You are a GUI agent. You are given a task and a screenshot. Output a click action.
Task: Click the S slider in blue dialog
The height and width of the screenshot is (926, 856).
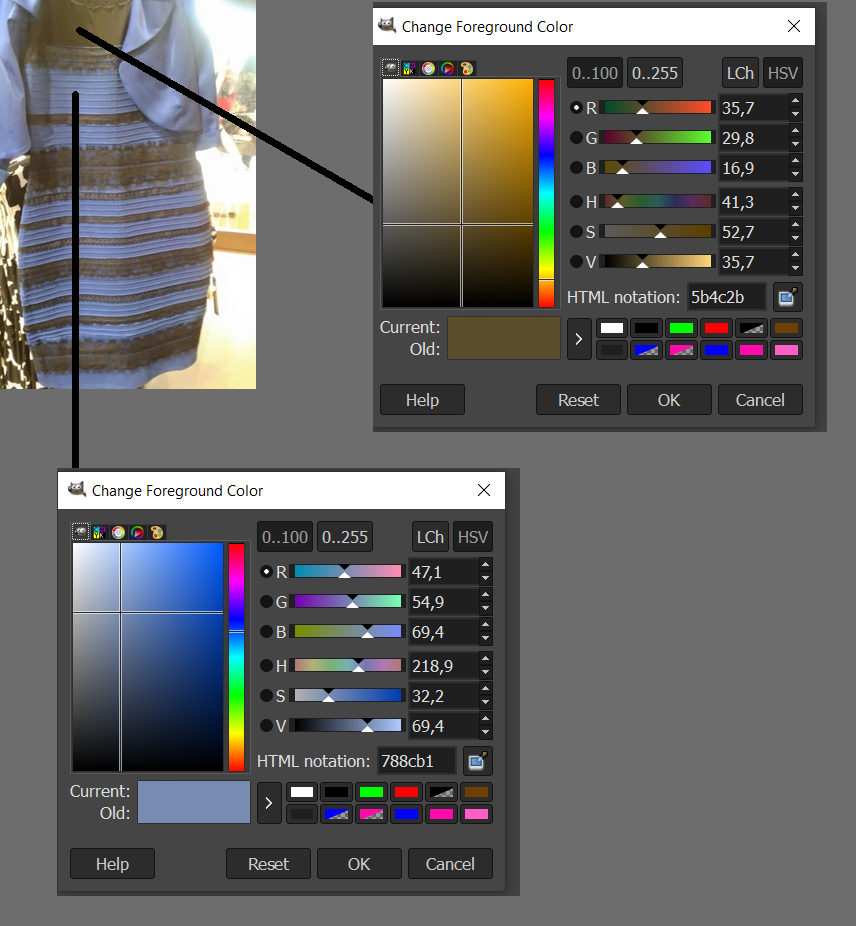(347, 696)
